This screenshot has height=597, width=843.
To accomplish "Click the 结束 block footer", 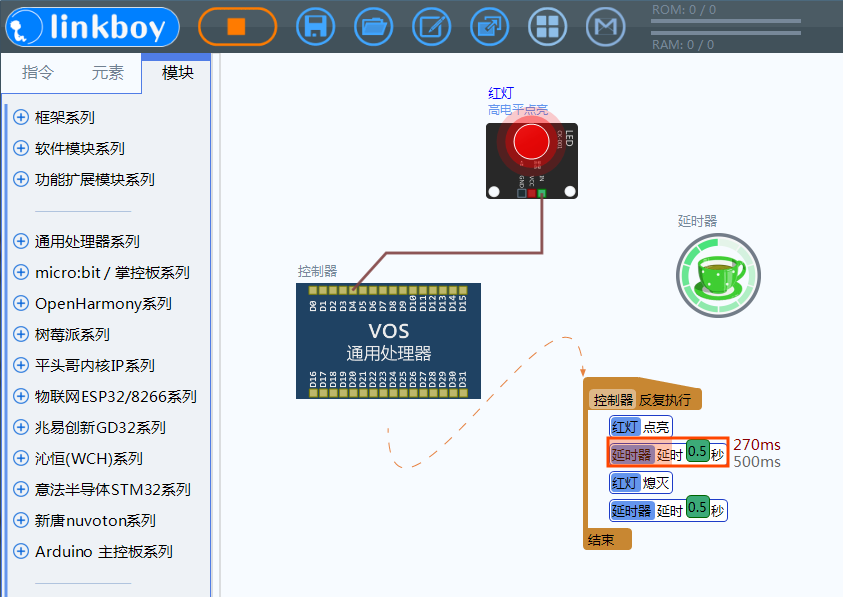I will click(608, 539).
